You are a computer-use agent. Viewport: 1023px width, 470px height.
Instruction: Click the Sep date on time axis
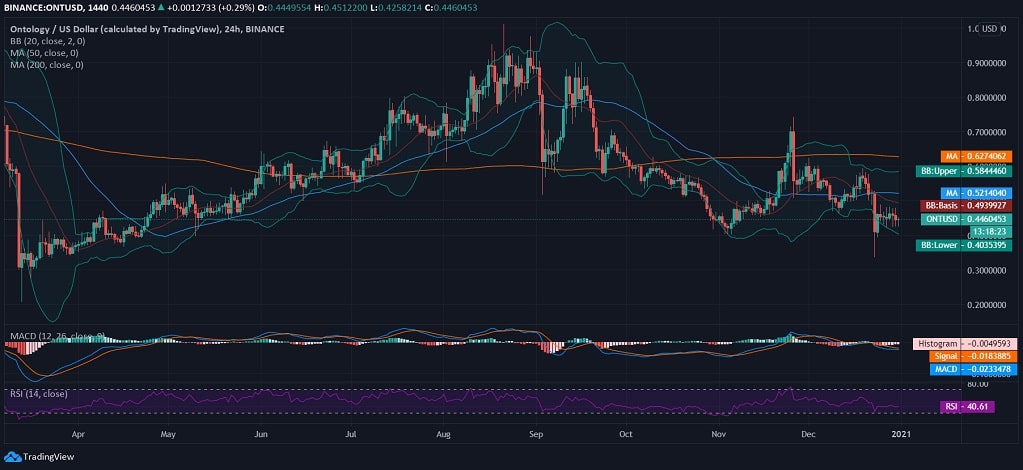(x=537, y=433)
